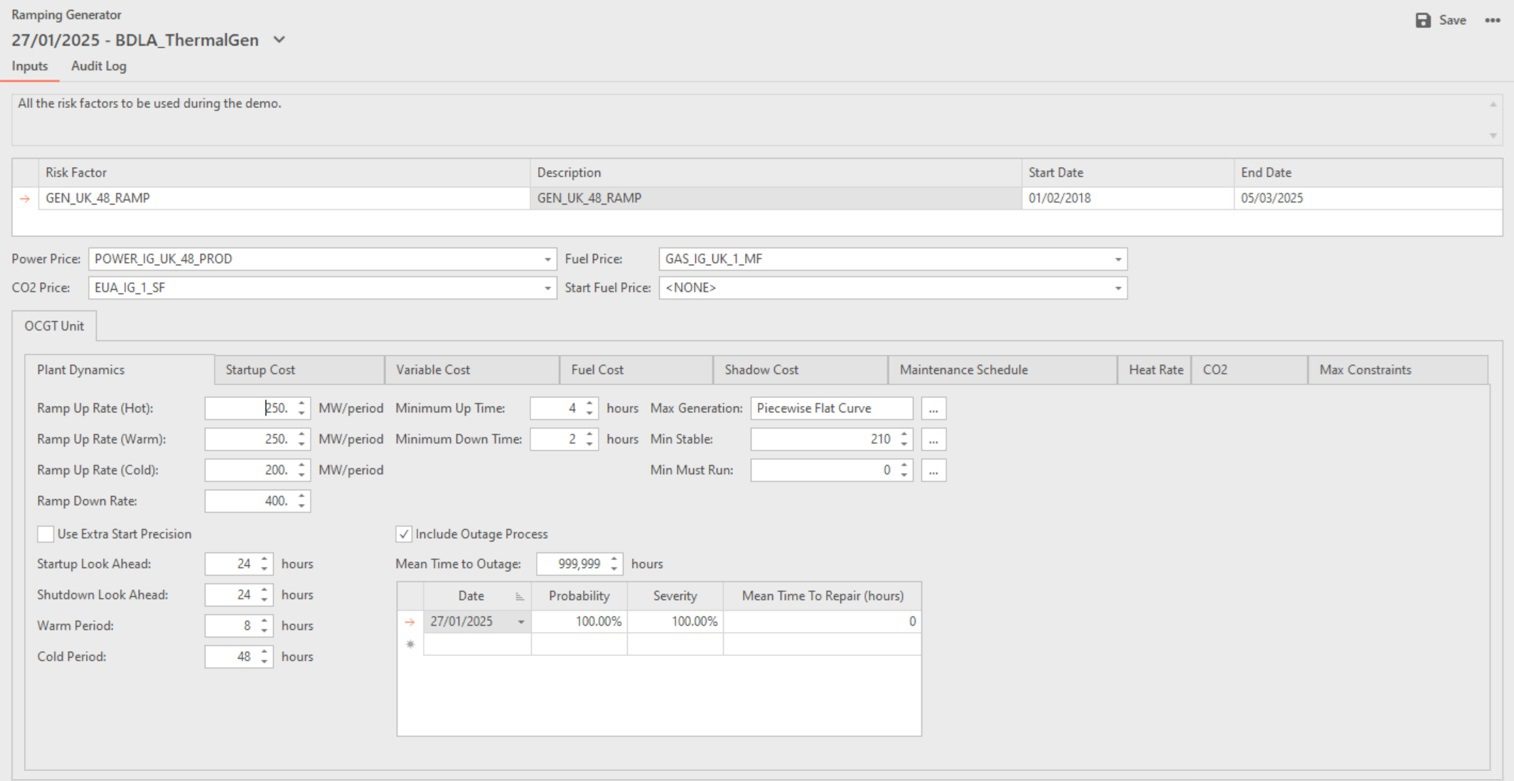1514x781 pixels.
Task: Click the 100.00% Severity cell
Action: coord(675,622)
